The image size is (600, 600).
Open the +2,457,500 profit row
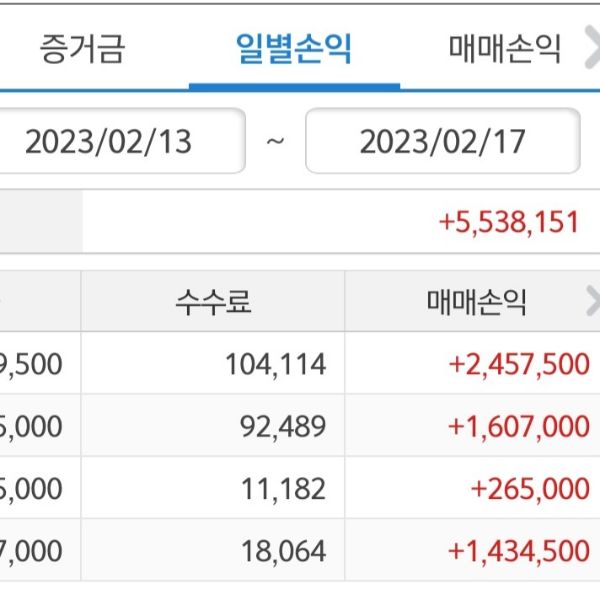(x=519, y=364)
